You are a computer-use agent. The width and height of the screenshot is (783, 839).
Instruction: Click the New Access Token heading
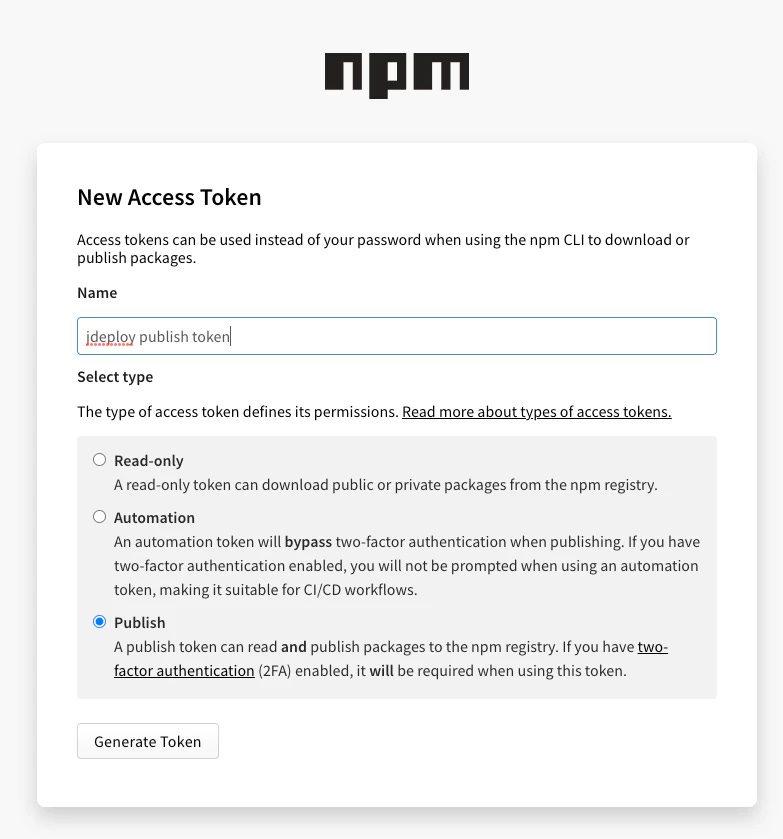tap(169, 197)
